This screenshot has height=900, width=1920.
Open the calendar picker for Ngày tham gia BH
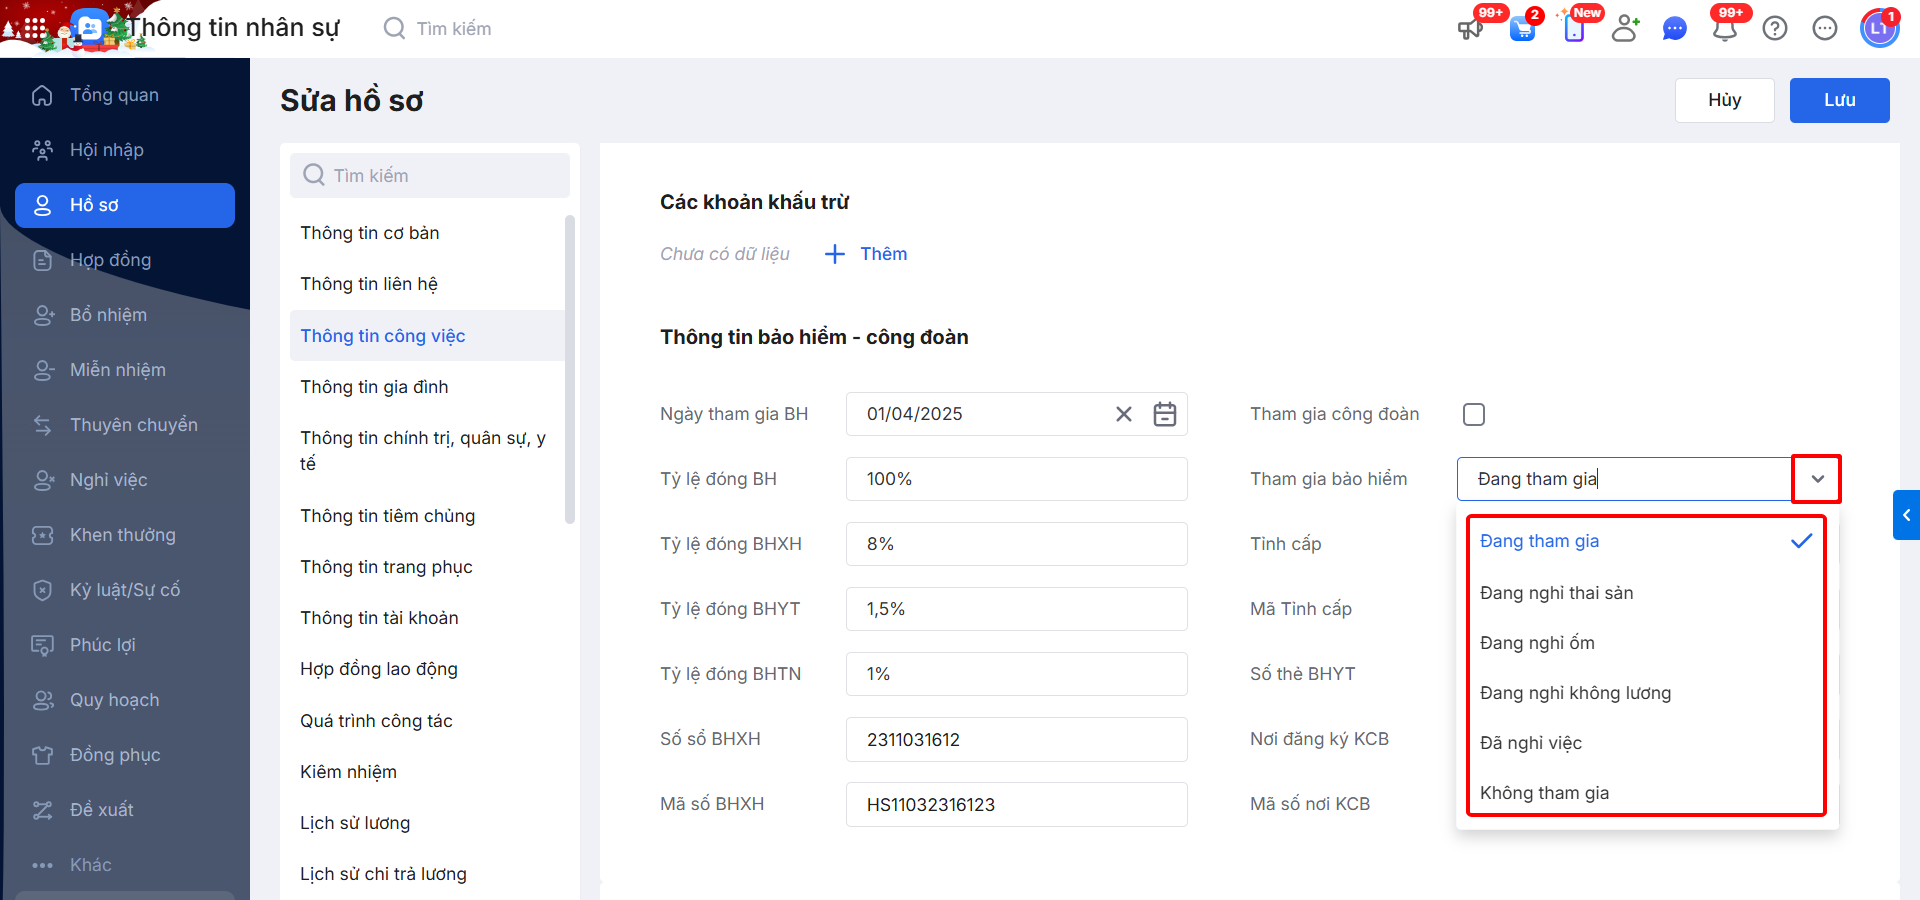[x=1165, y=414]
